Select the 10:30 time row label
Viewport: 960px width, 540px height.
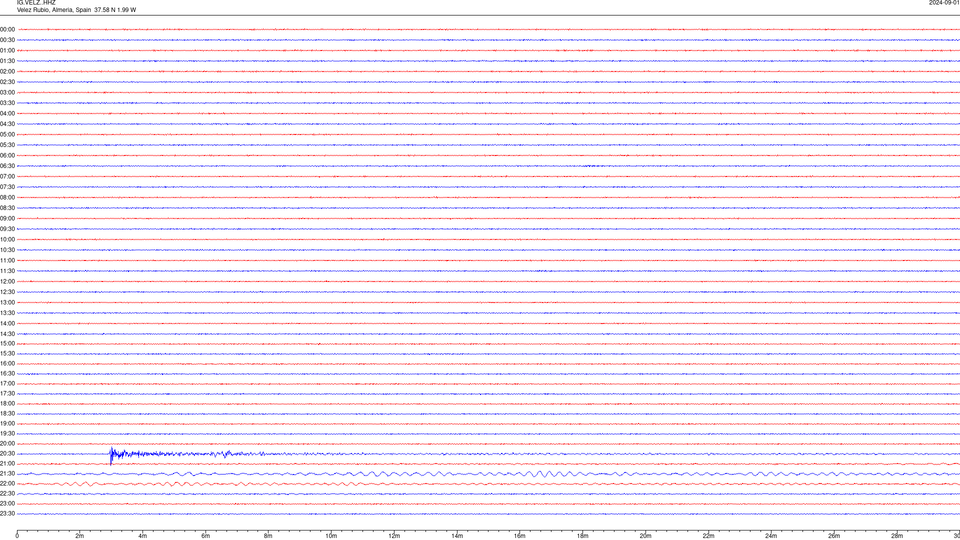click(7, 250)
